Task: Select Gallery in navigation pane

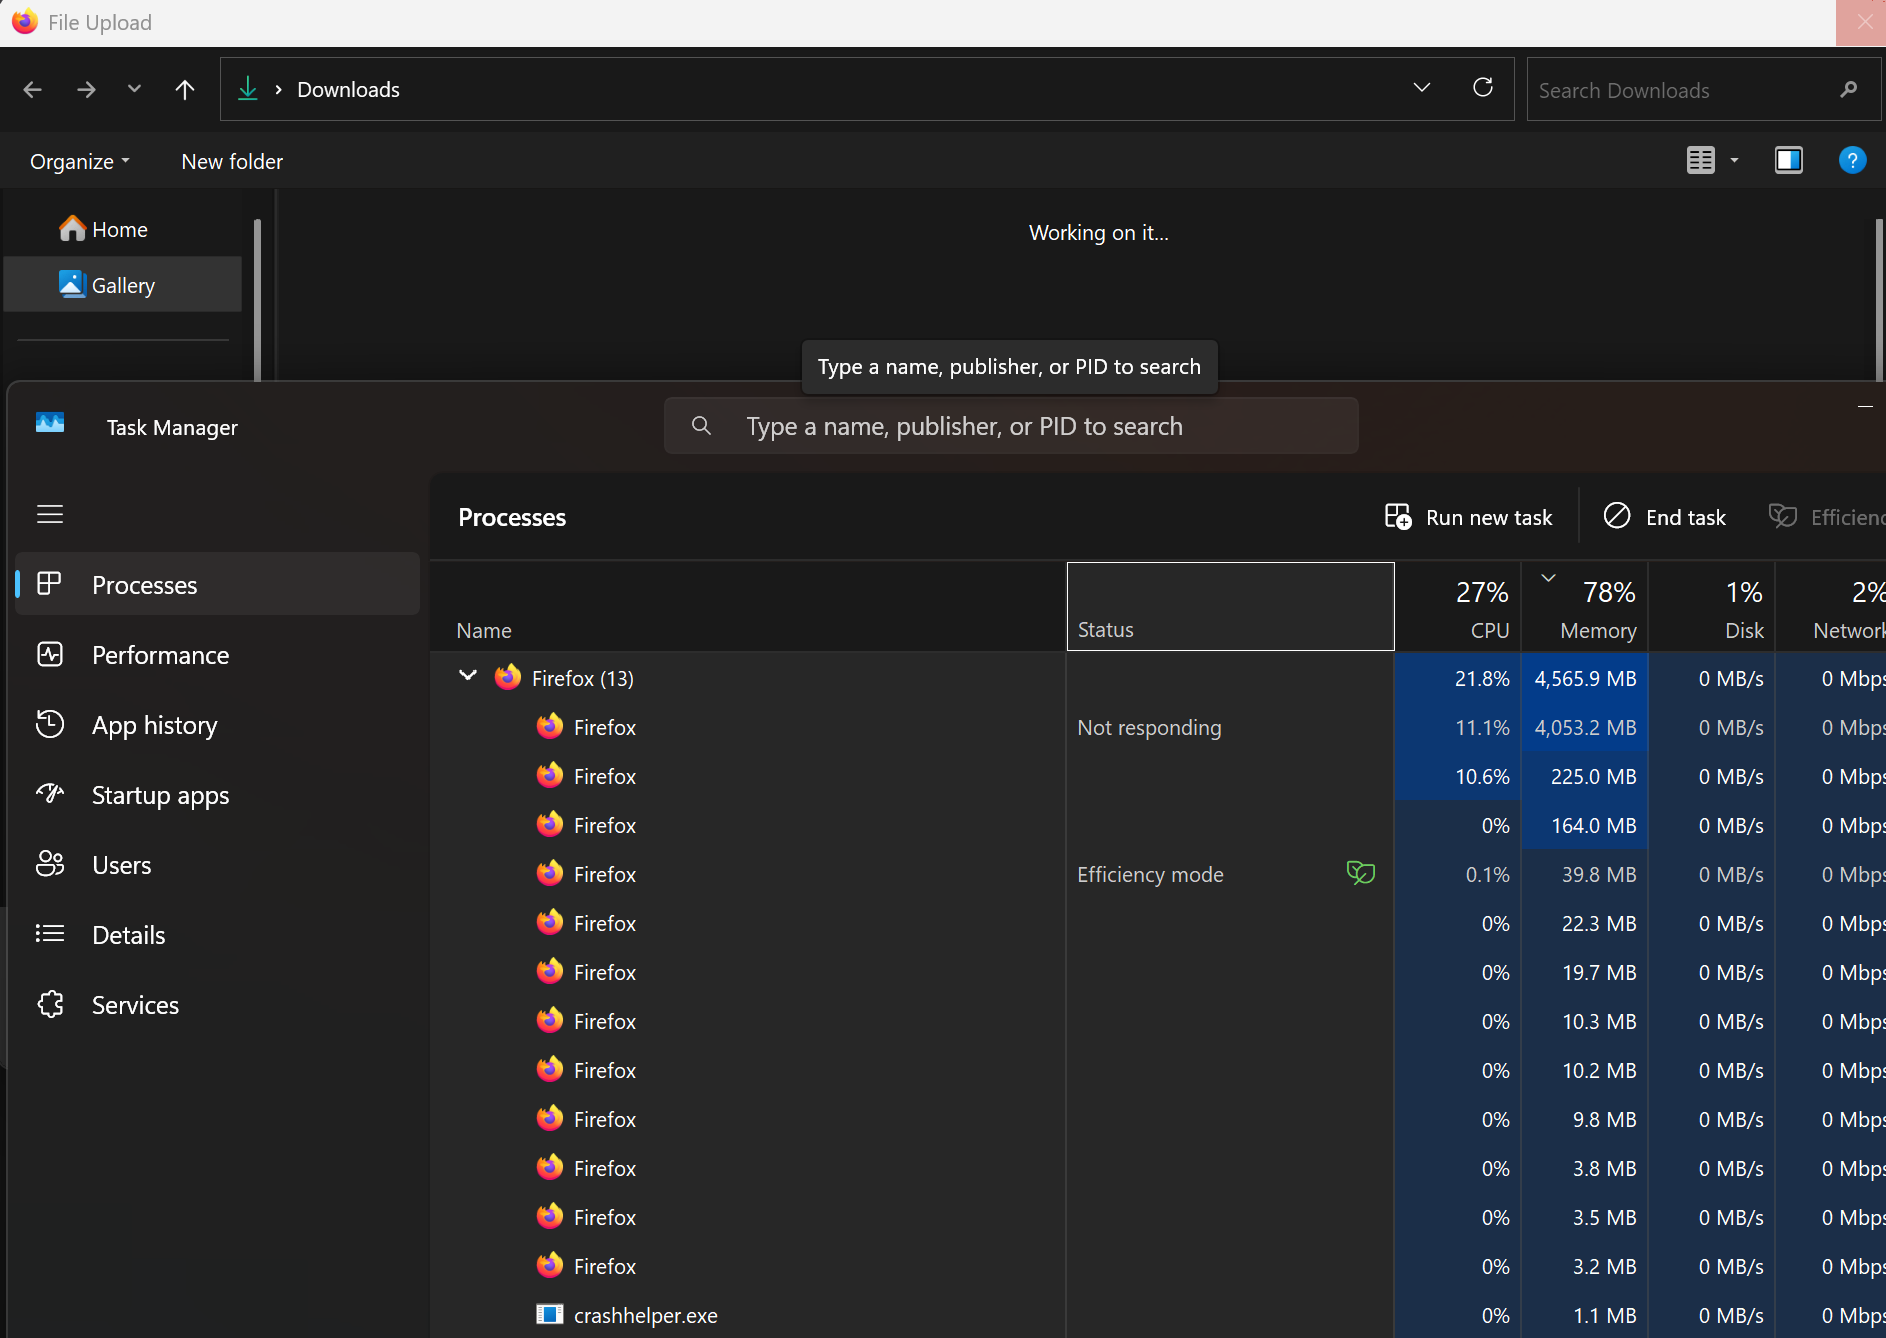Action: (124, 285)
